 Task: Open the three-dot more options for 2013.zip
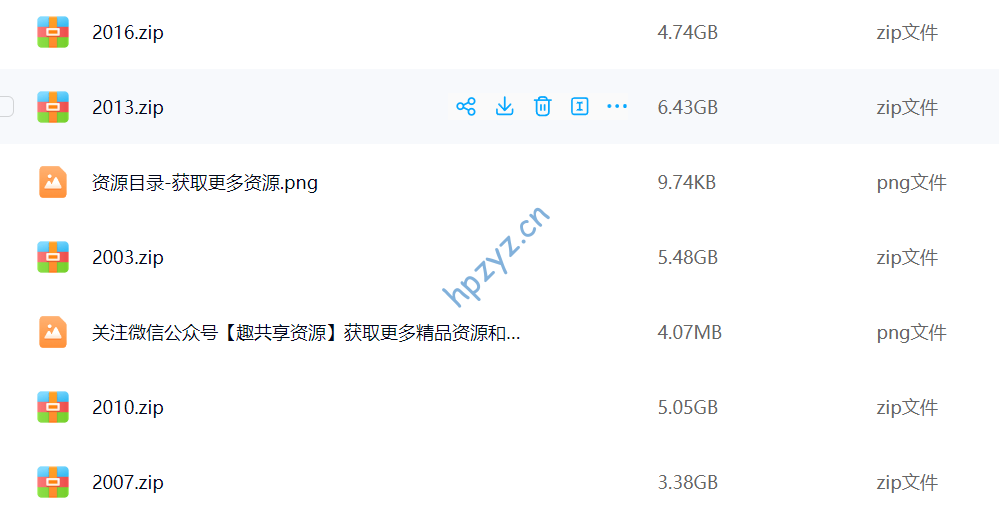tap(617, 106)
